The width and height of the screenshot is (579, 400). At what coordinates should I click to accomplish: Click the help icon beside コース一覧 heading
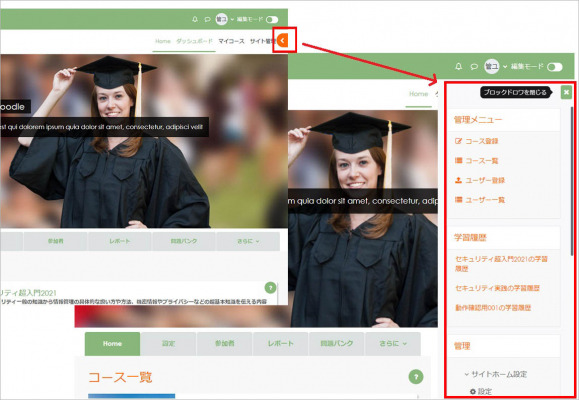416,377
